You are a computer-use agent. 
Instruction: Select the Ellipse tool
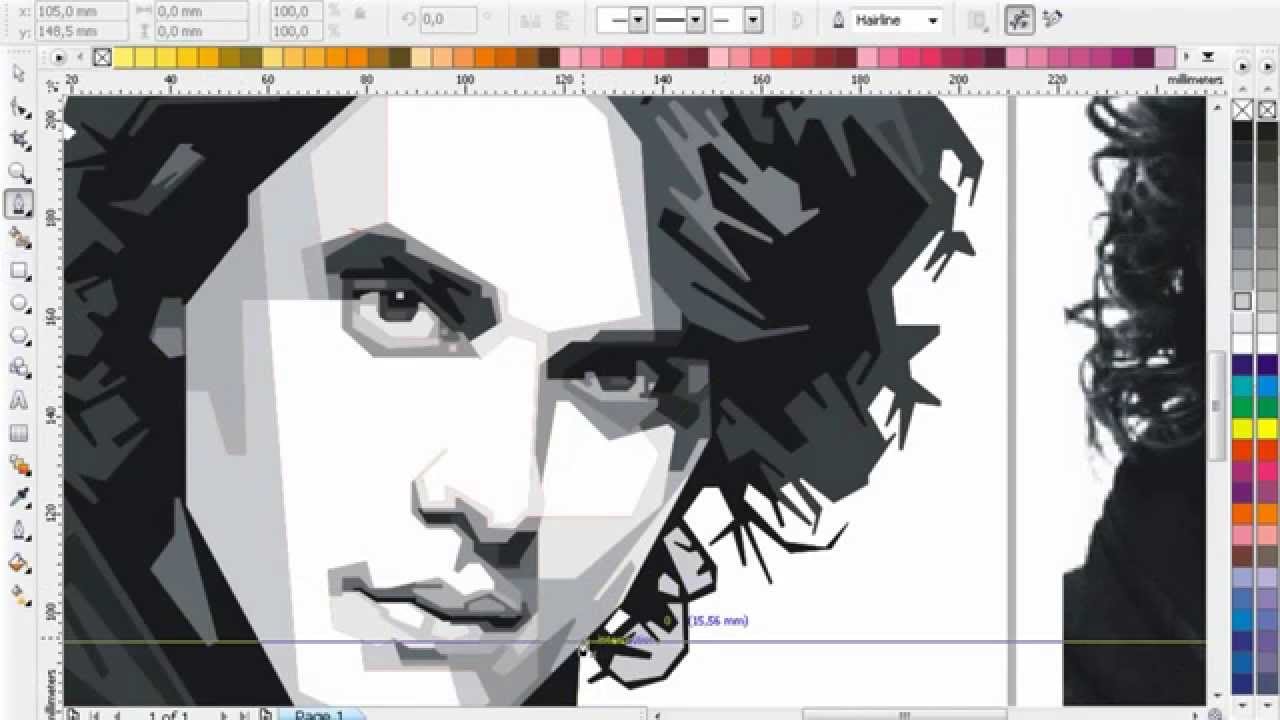tap(18, 303)
